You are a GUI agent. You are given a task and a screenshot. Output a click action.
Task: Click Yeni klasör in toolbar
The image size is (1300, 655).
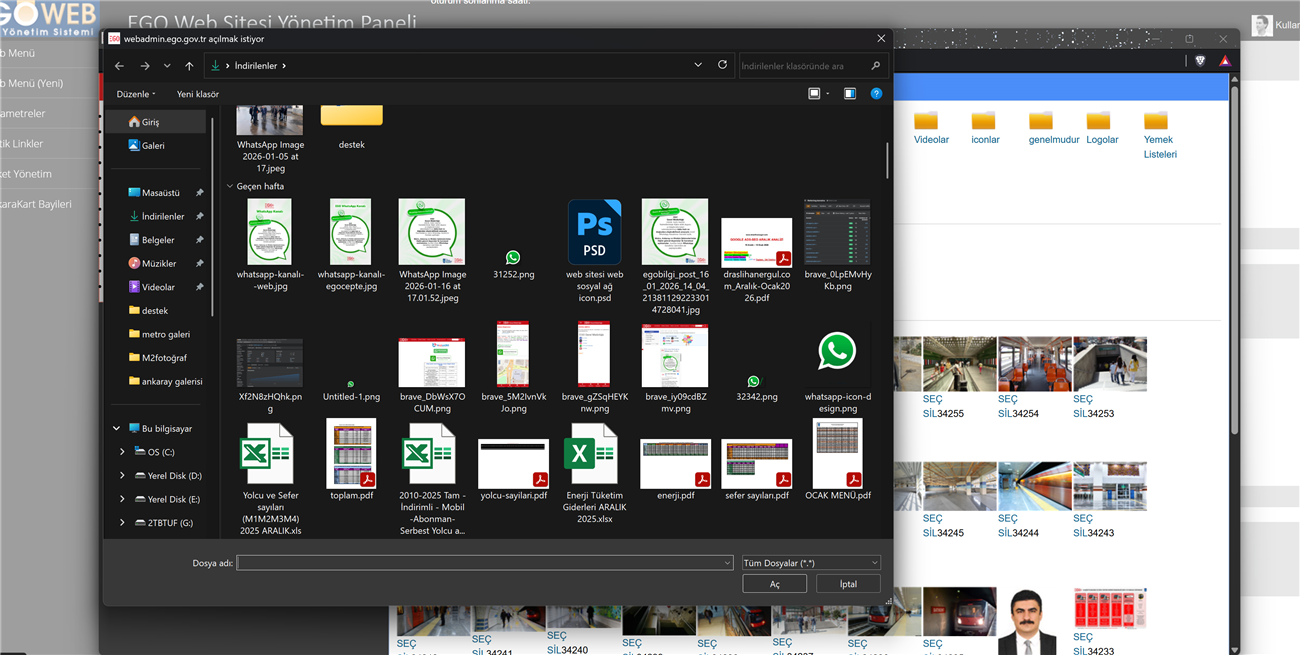pyautogui.click(x=198, y=94)
